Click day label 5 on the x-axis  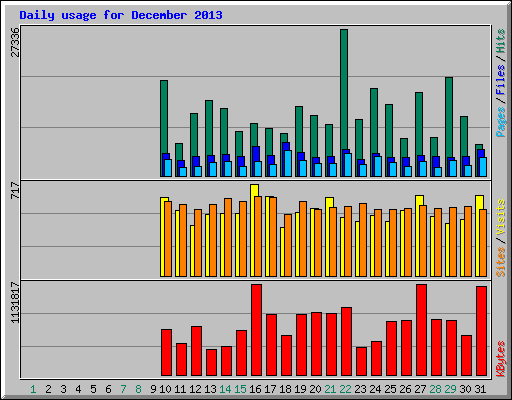pyautogui.click(x=93, y=389)
